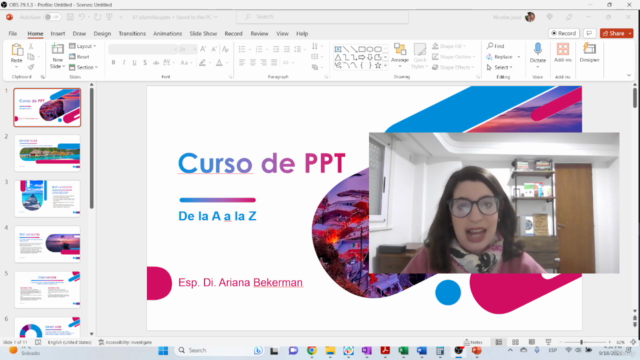
Task: Expand the Section dropdown
Action: pyautogui.click(x=84, y=67)
